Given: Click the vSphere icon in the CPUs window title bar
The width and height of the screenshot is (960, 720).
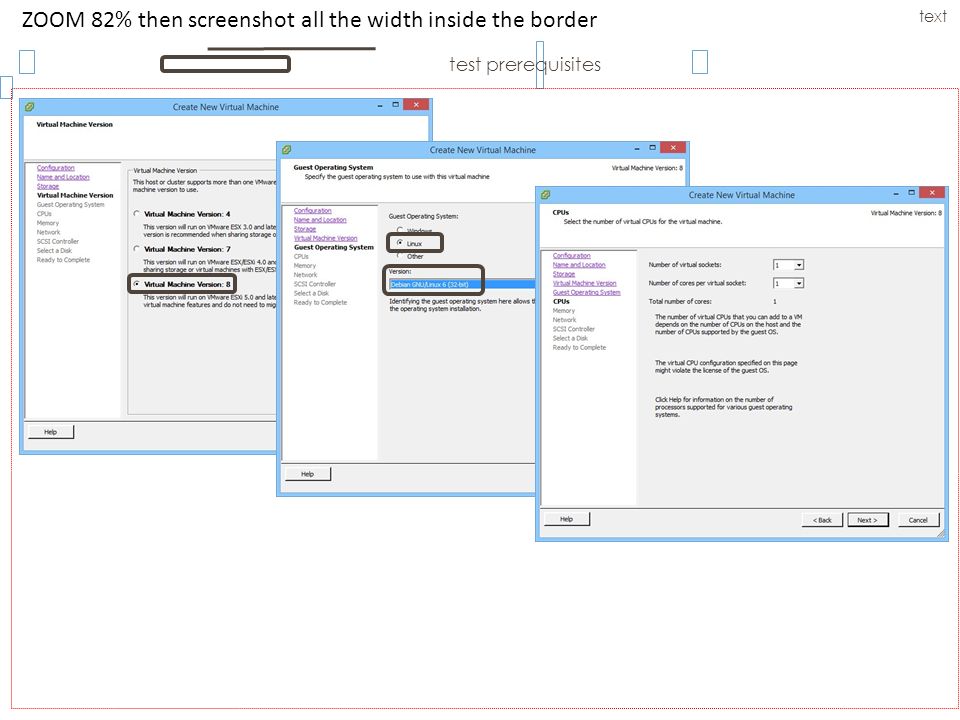Looking at the screenshot, I should 546,195.
